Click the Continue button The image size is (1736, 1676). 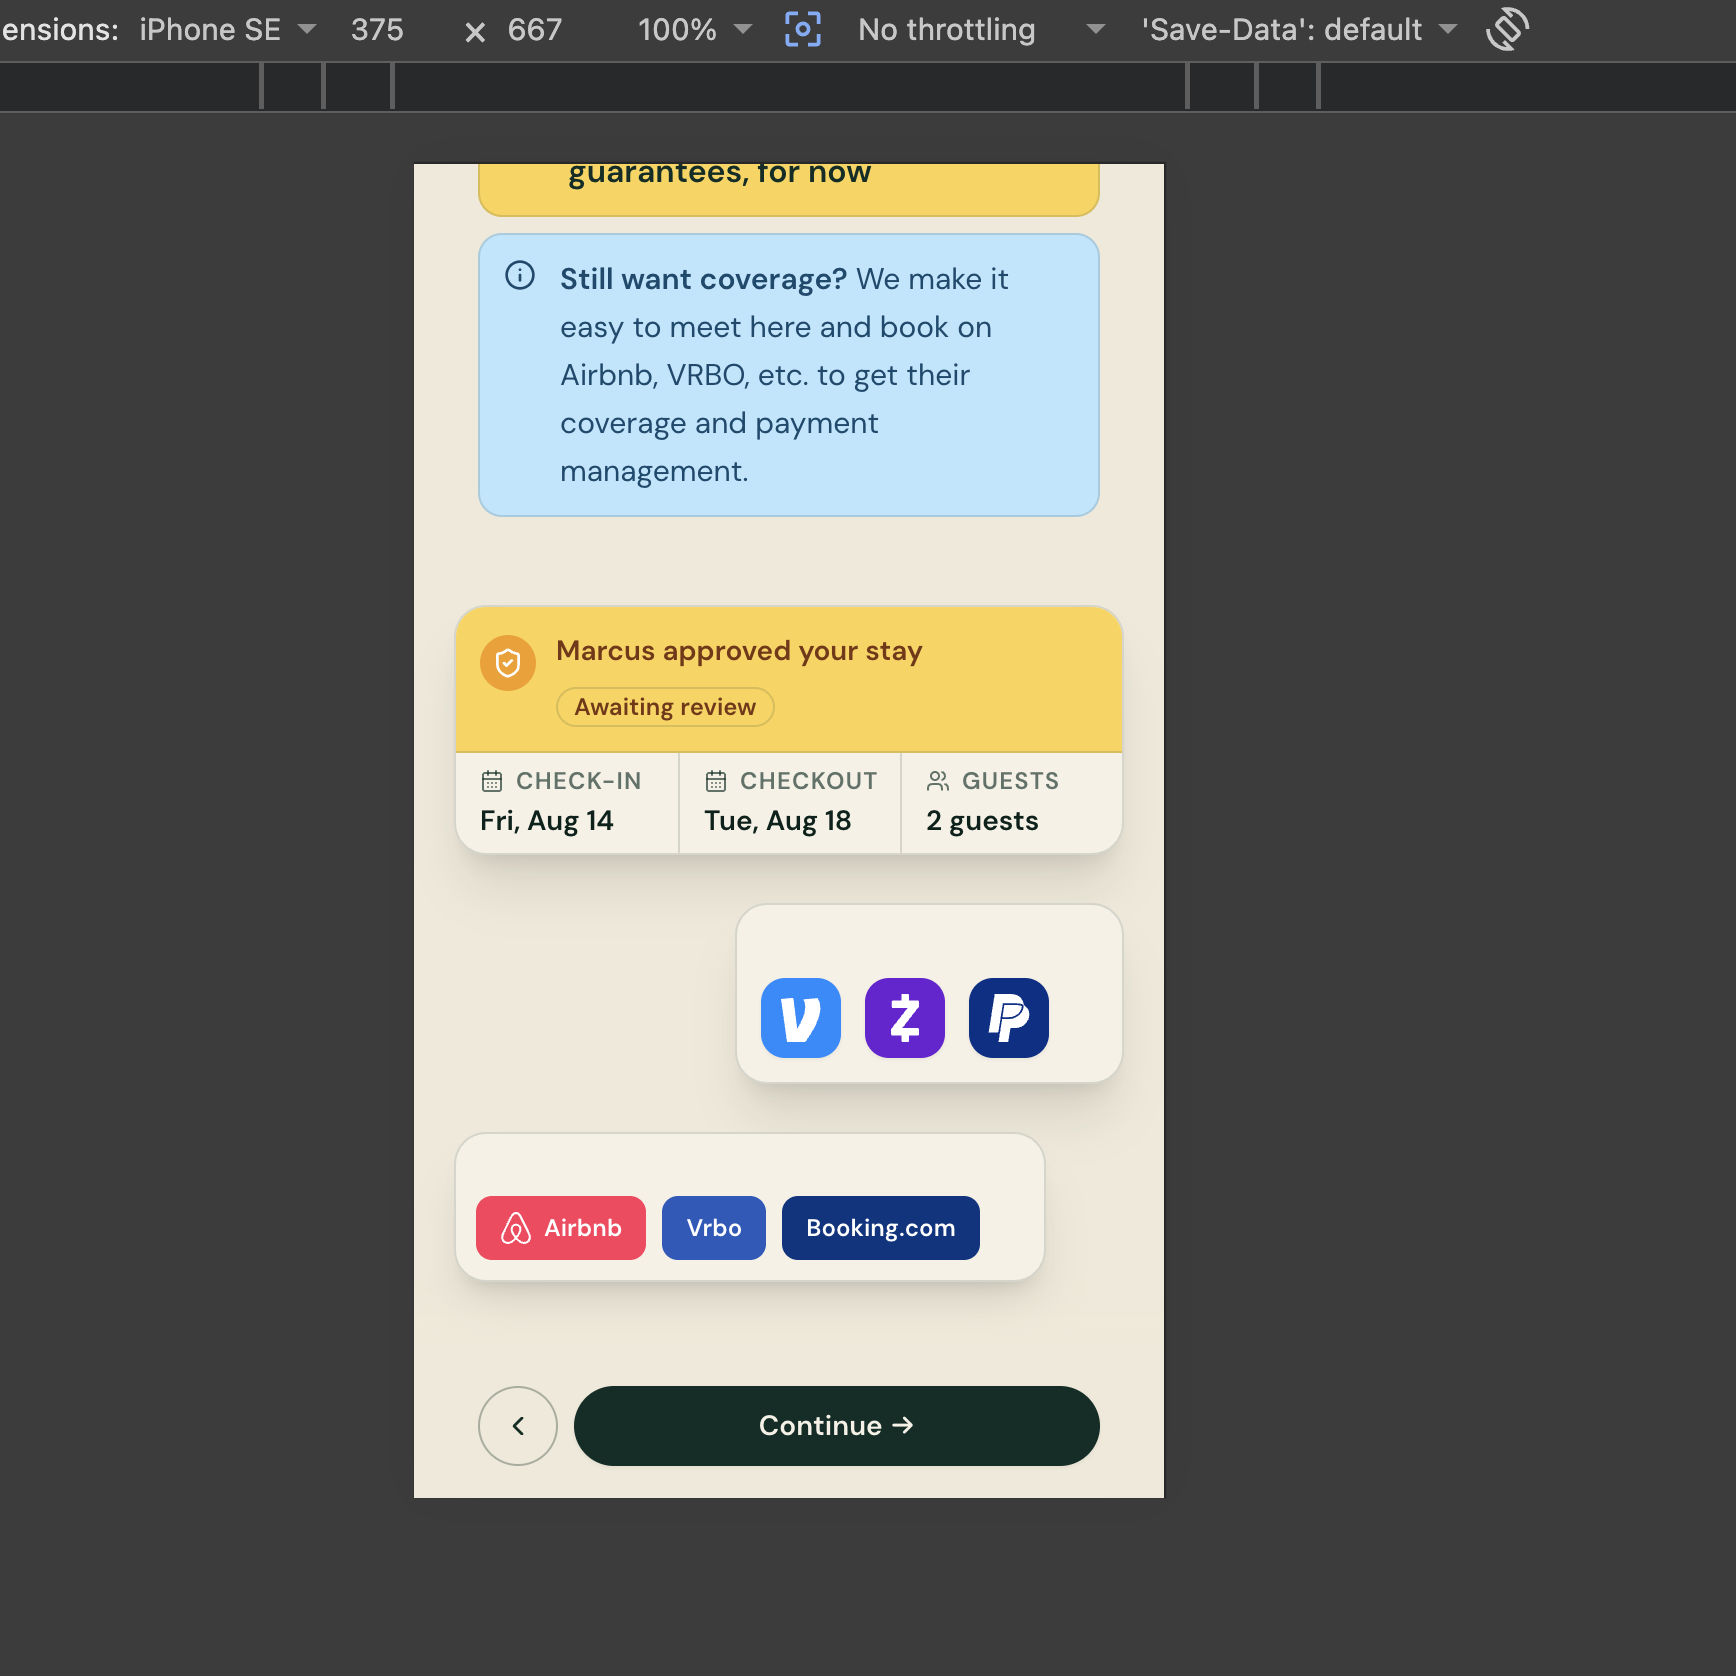pyautogui.click(x=837, y=1426)
